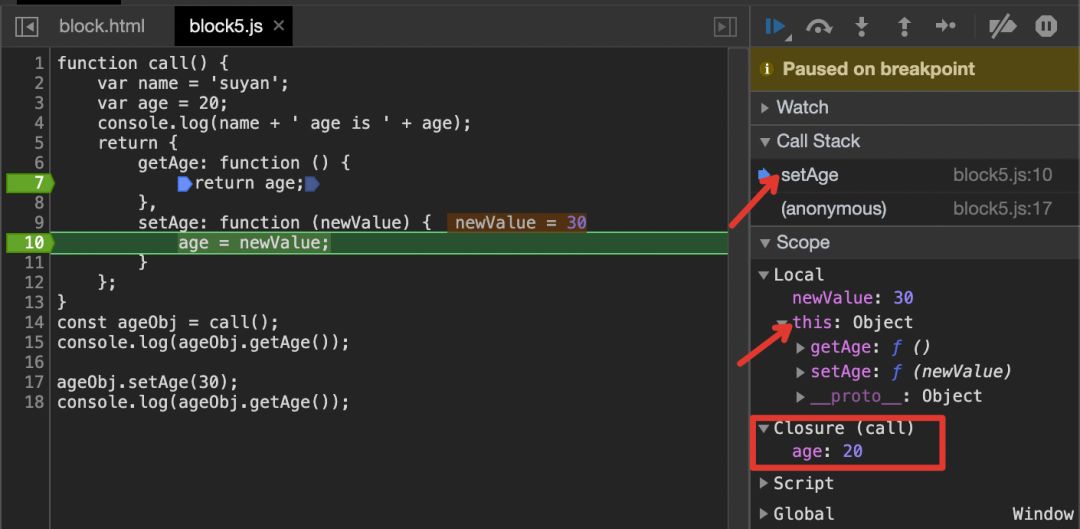1080x529 pixels.
Task: Step into next function call
Action: [x=861, y=27]
